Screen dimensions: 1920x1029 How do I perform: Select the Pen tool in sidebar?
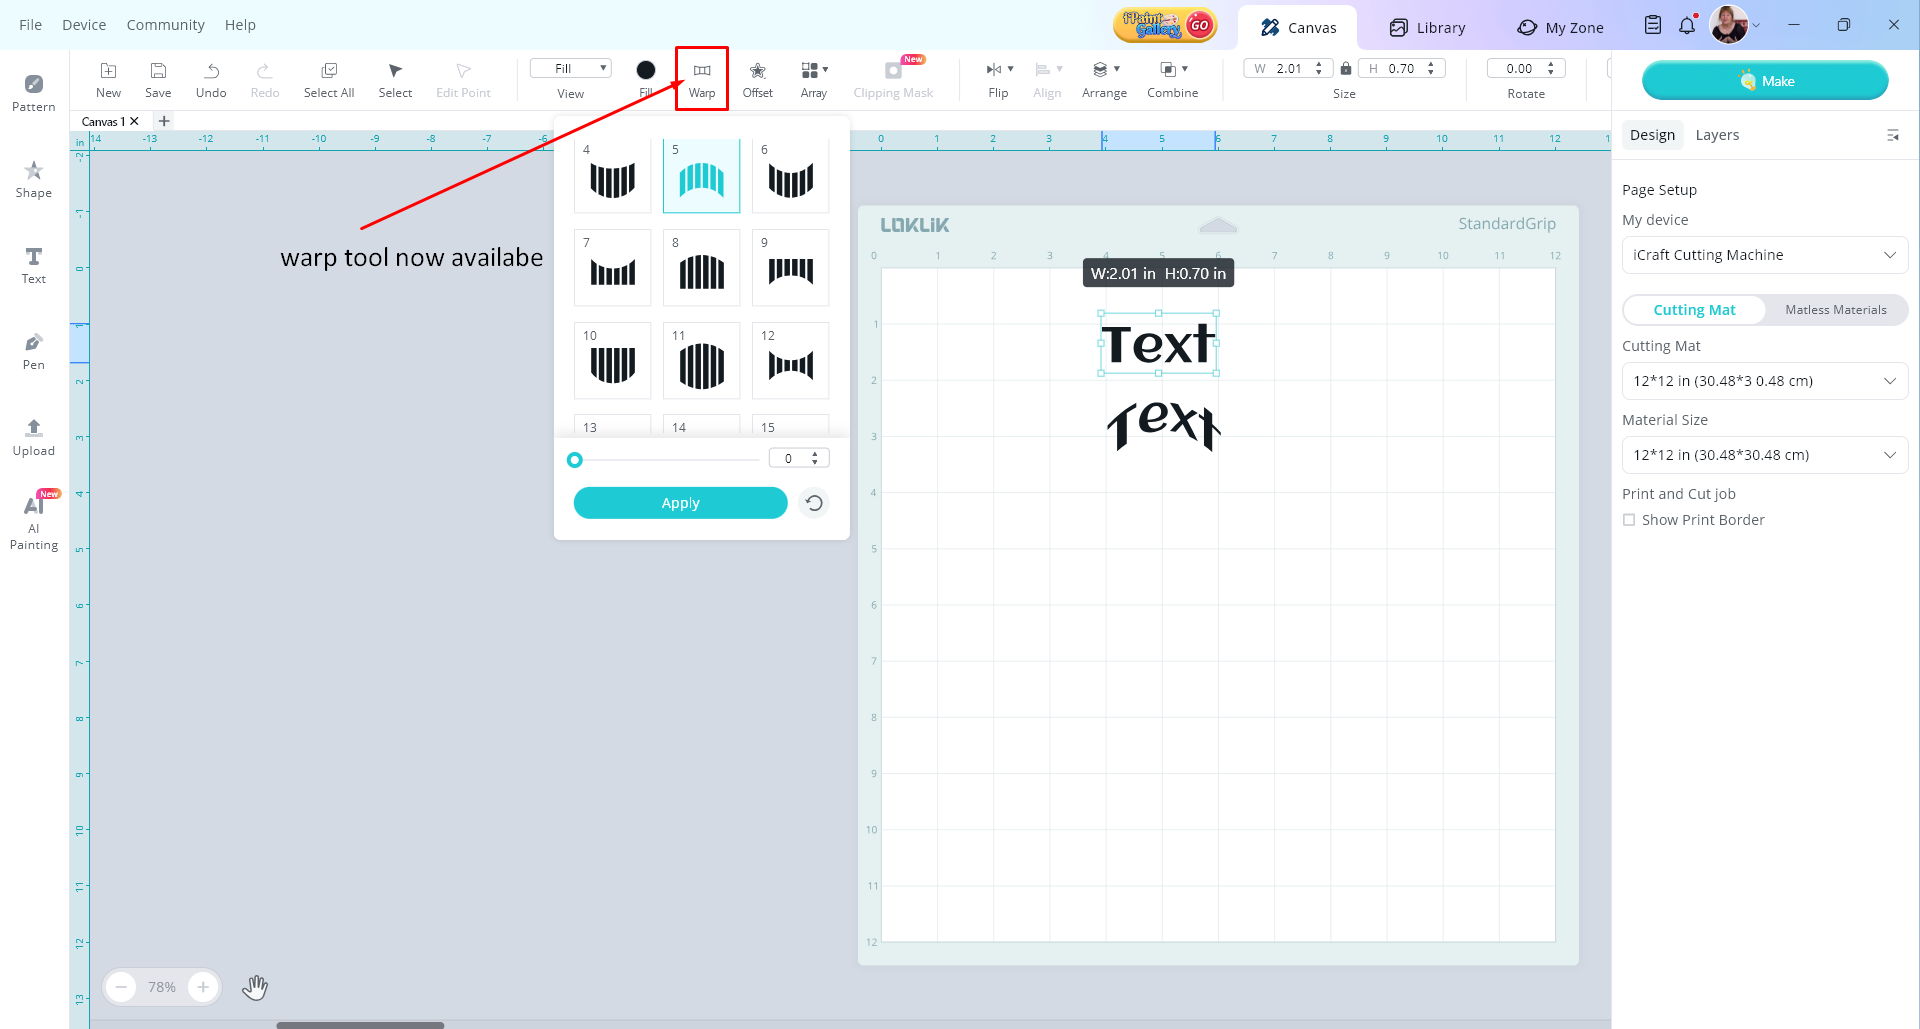33,351
